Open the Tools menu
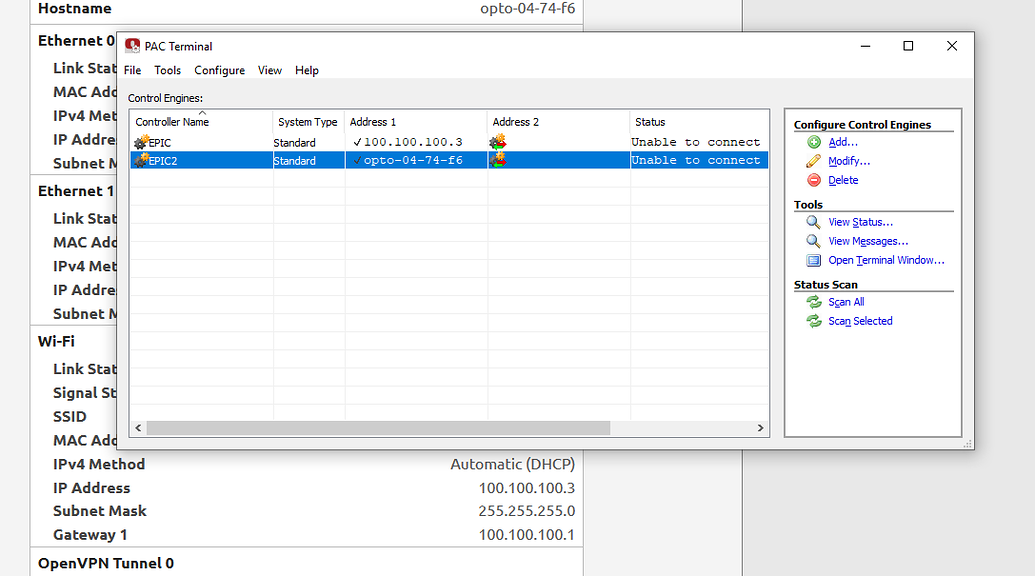Viewport: 1035px width, 576px height. click(167, 70)
